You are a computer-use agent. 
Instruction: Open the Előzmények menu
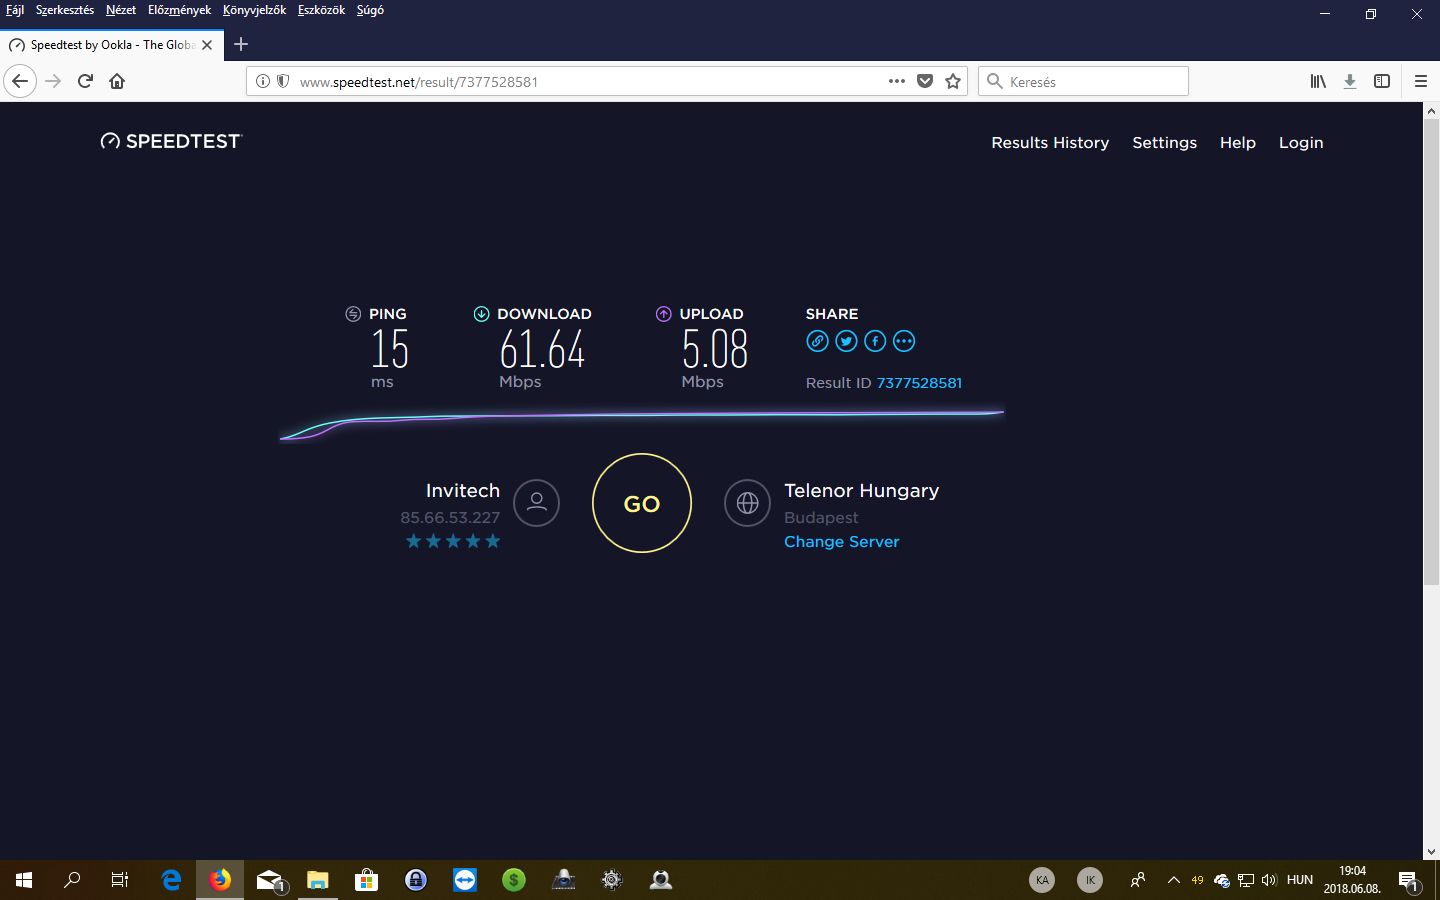click(x=179, y=10)
